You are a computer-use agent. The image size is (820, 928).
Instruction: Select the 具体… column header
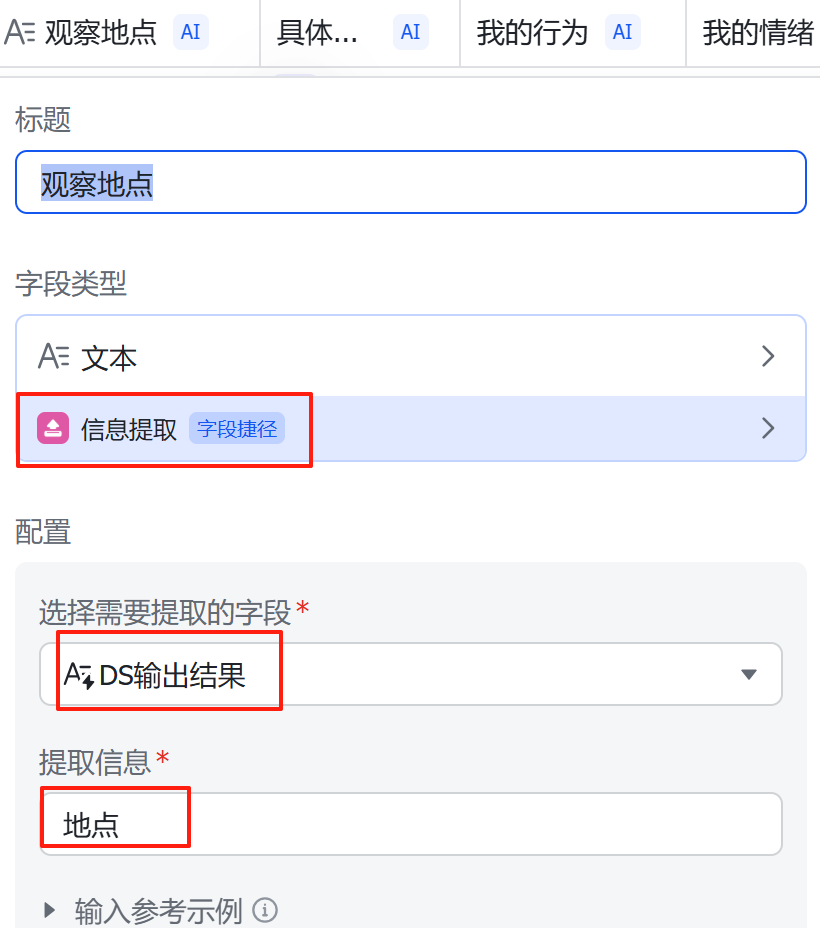point(316,32)
